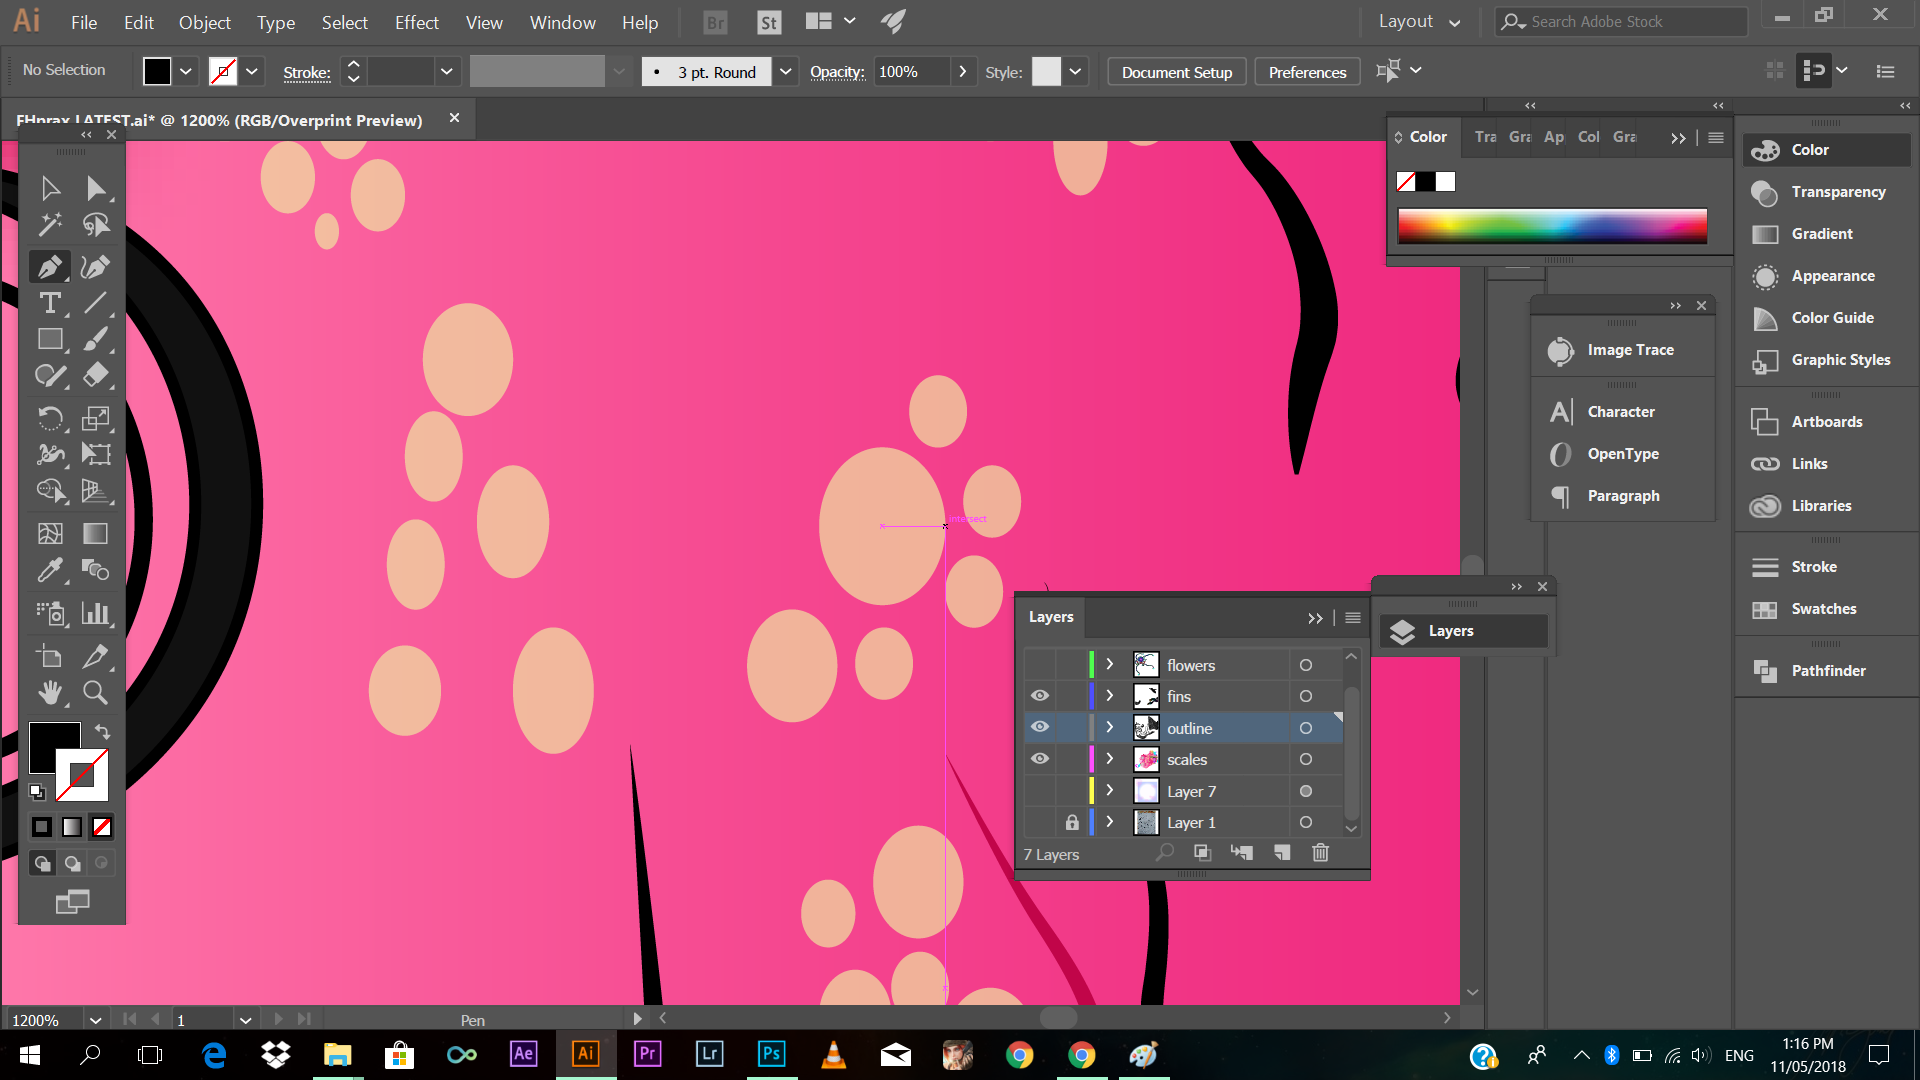This screenshot has height=1080, width=1920.
Task: Open the Swatches panel
Action: point(1826,609)
